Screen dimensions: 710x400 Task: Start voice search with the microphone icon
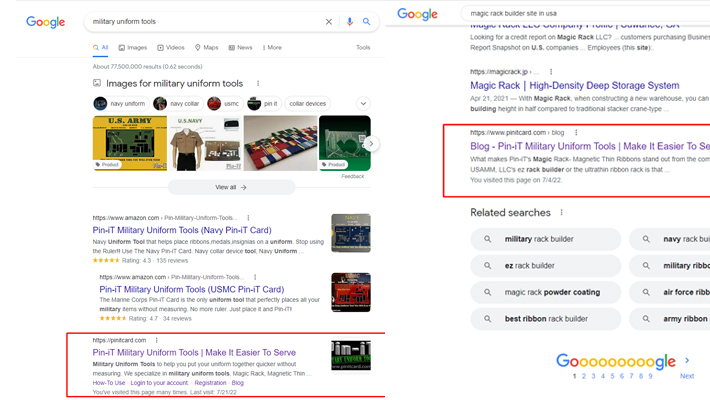tap(349, 21)
